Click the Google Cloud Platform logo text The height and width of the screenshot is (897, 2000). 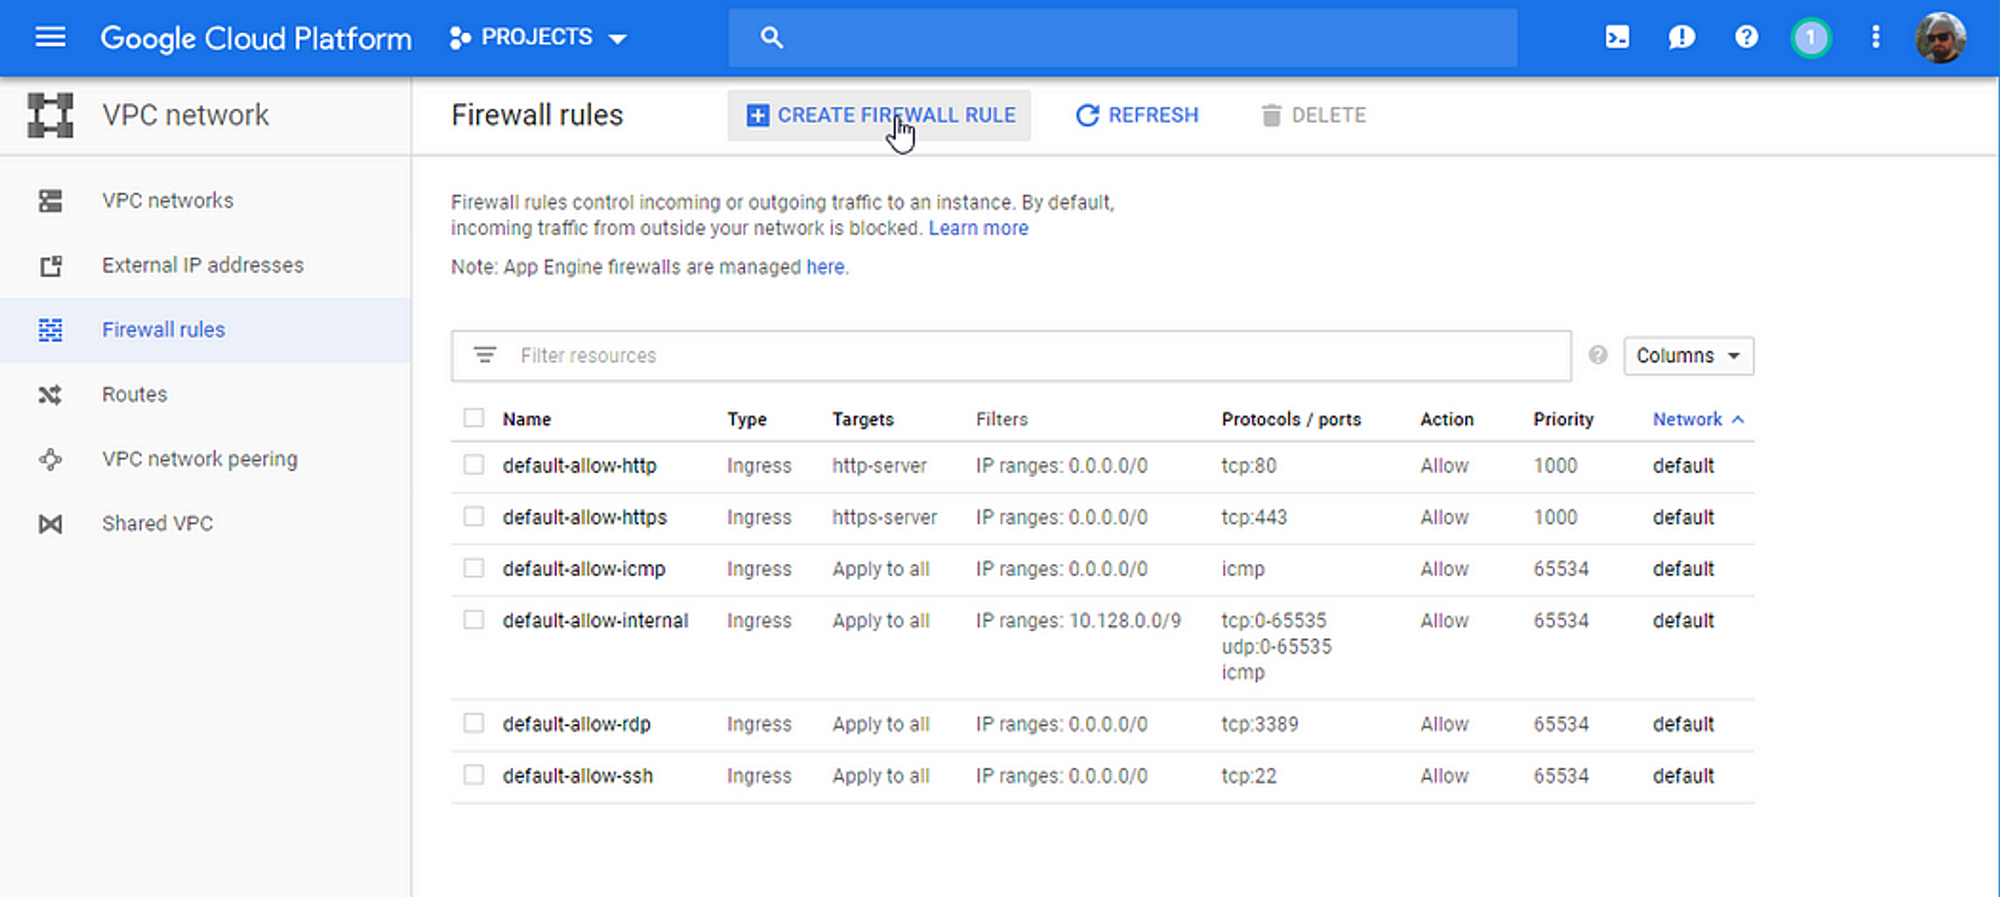click(256, 38)
